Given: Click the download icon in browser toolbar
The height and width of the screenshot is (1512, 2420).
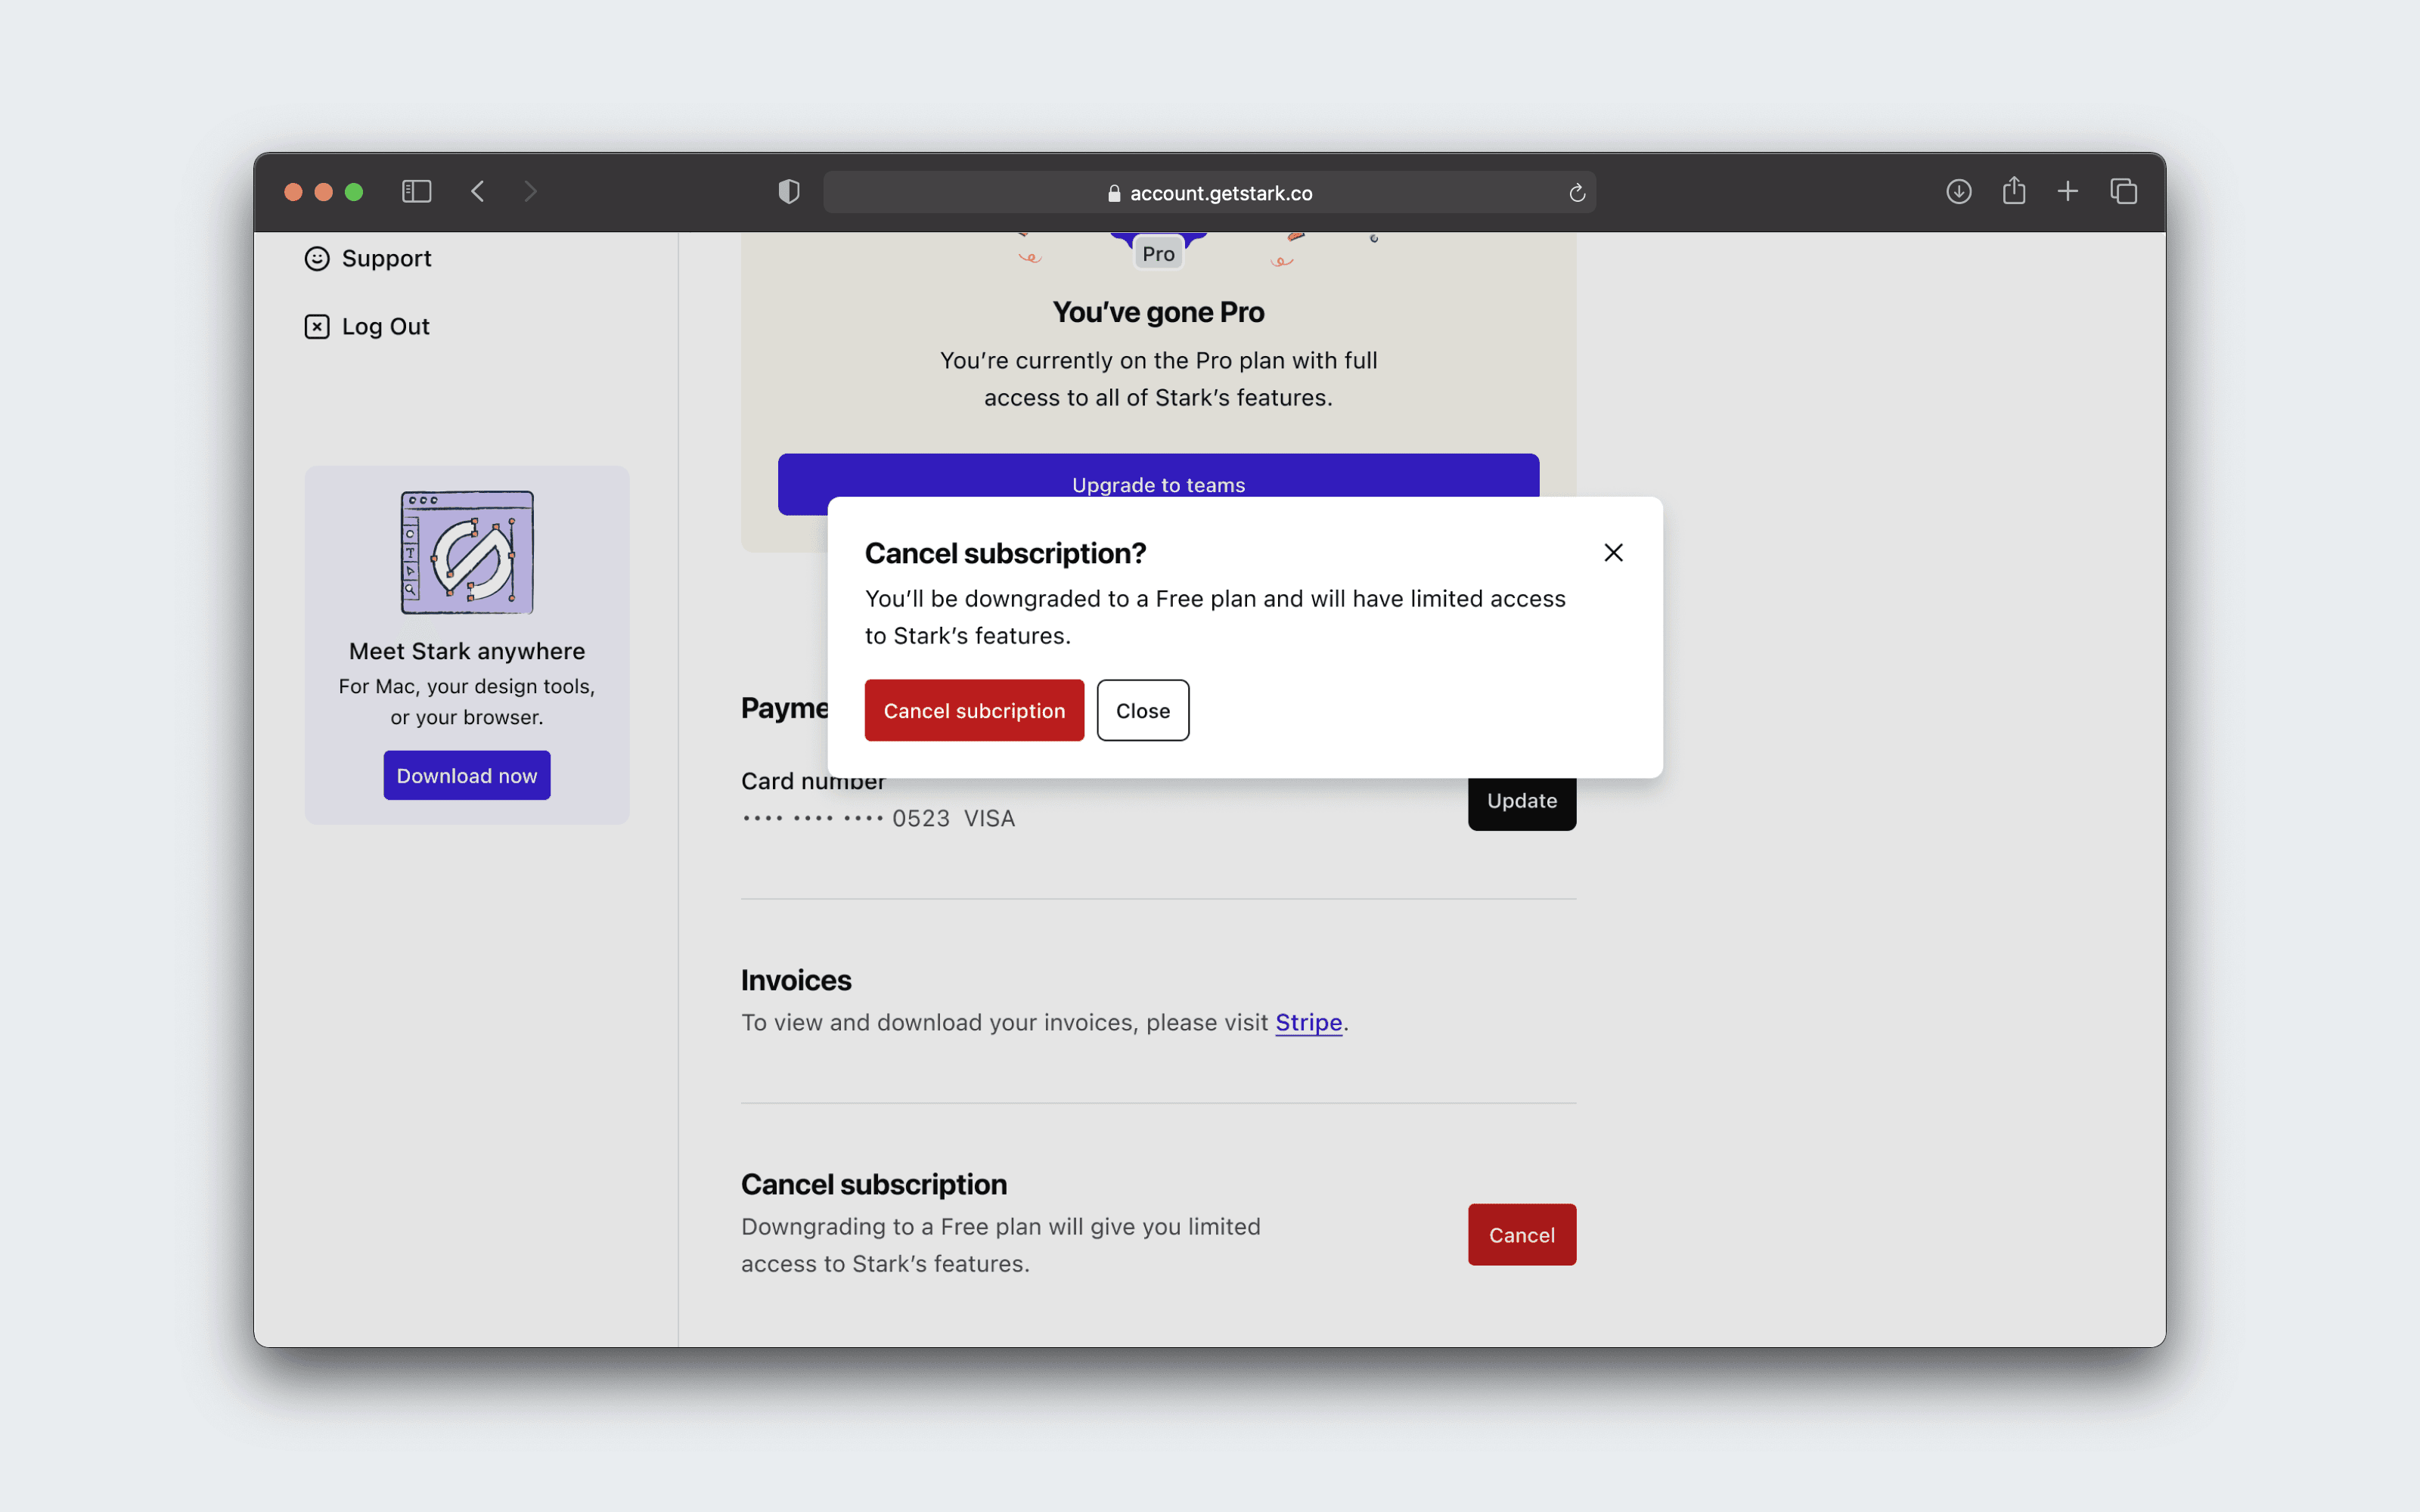Looking at the screenshot, I should [1958, 191].
